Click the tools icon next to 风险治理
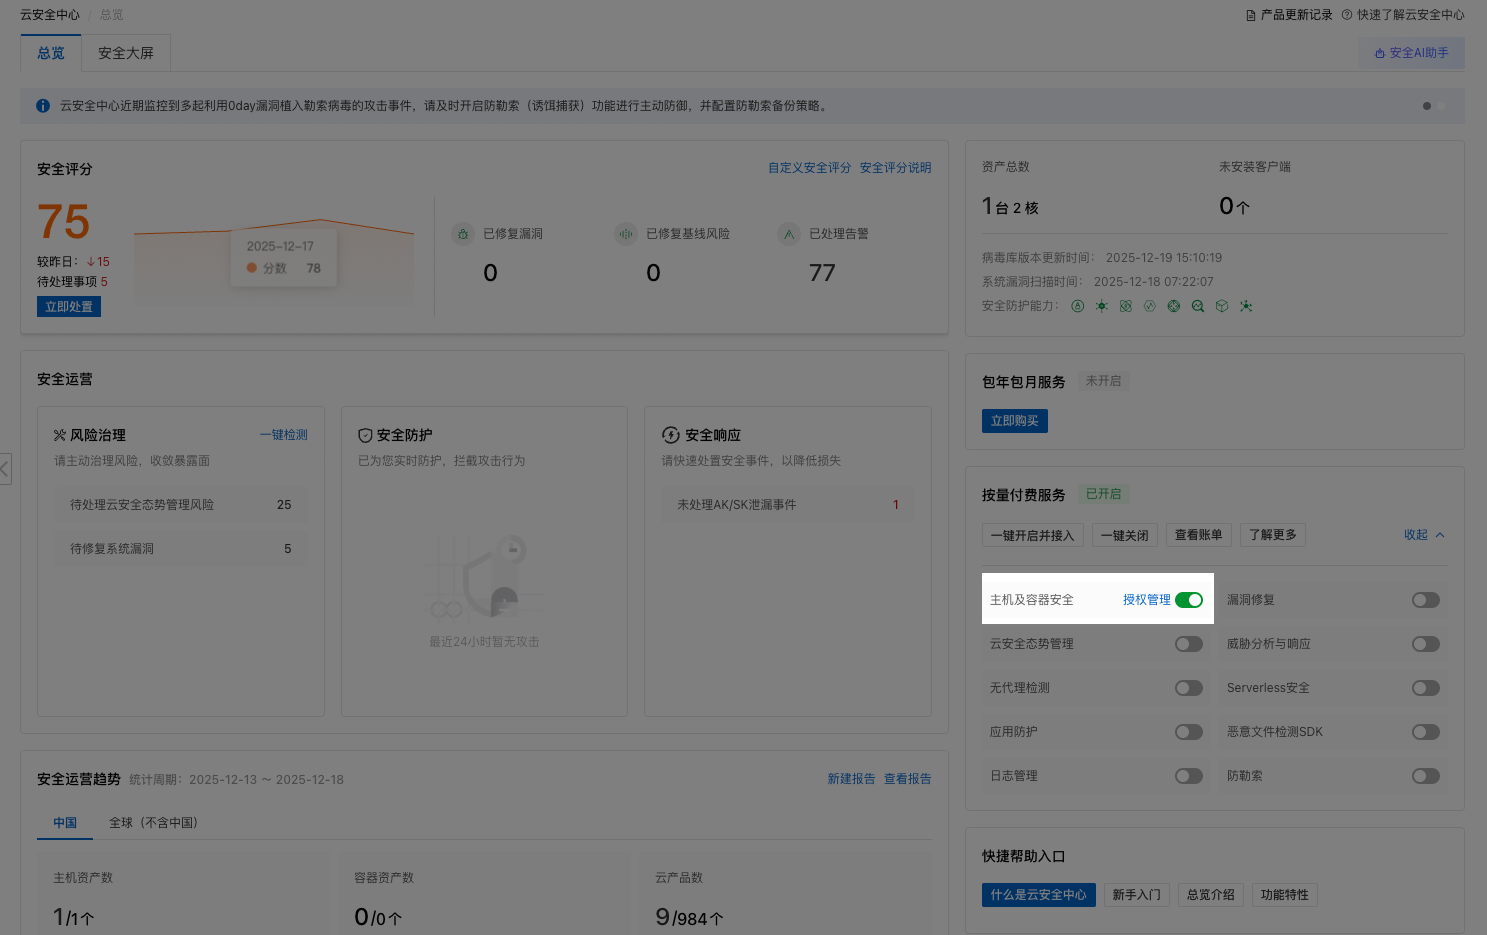1487x935 pixels. (60, 435)
